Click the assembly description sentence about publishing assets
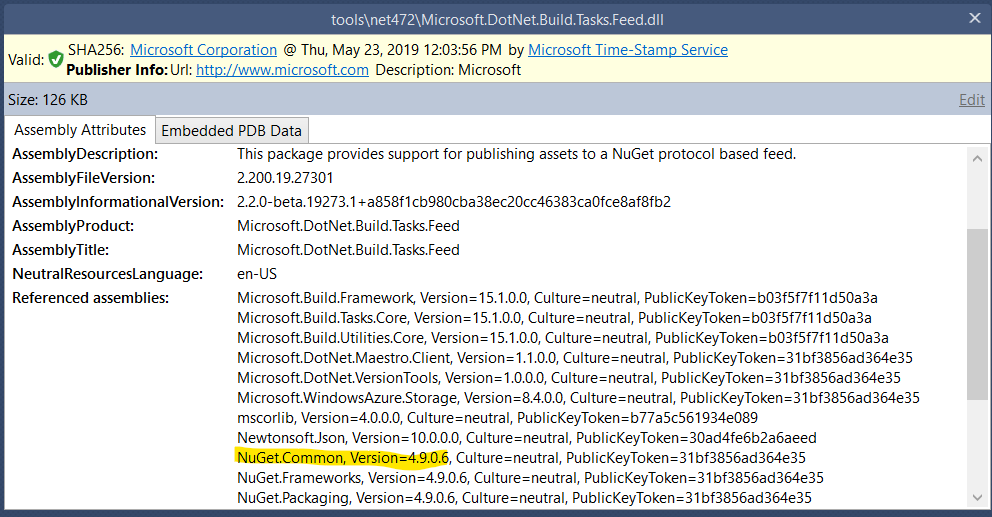This screenshot has width=992, height=517. point(516,154)
